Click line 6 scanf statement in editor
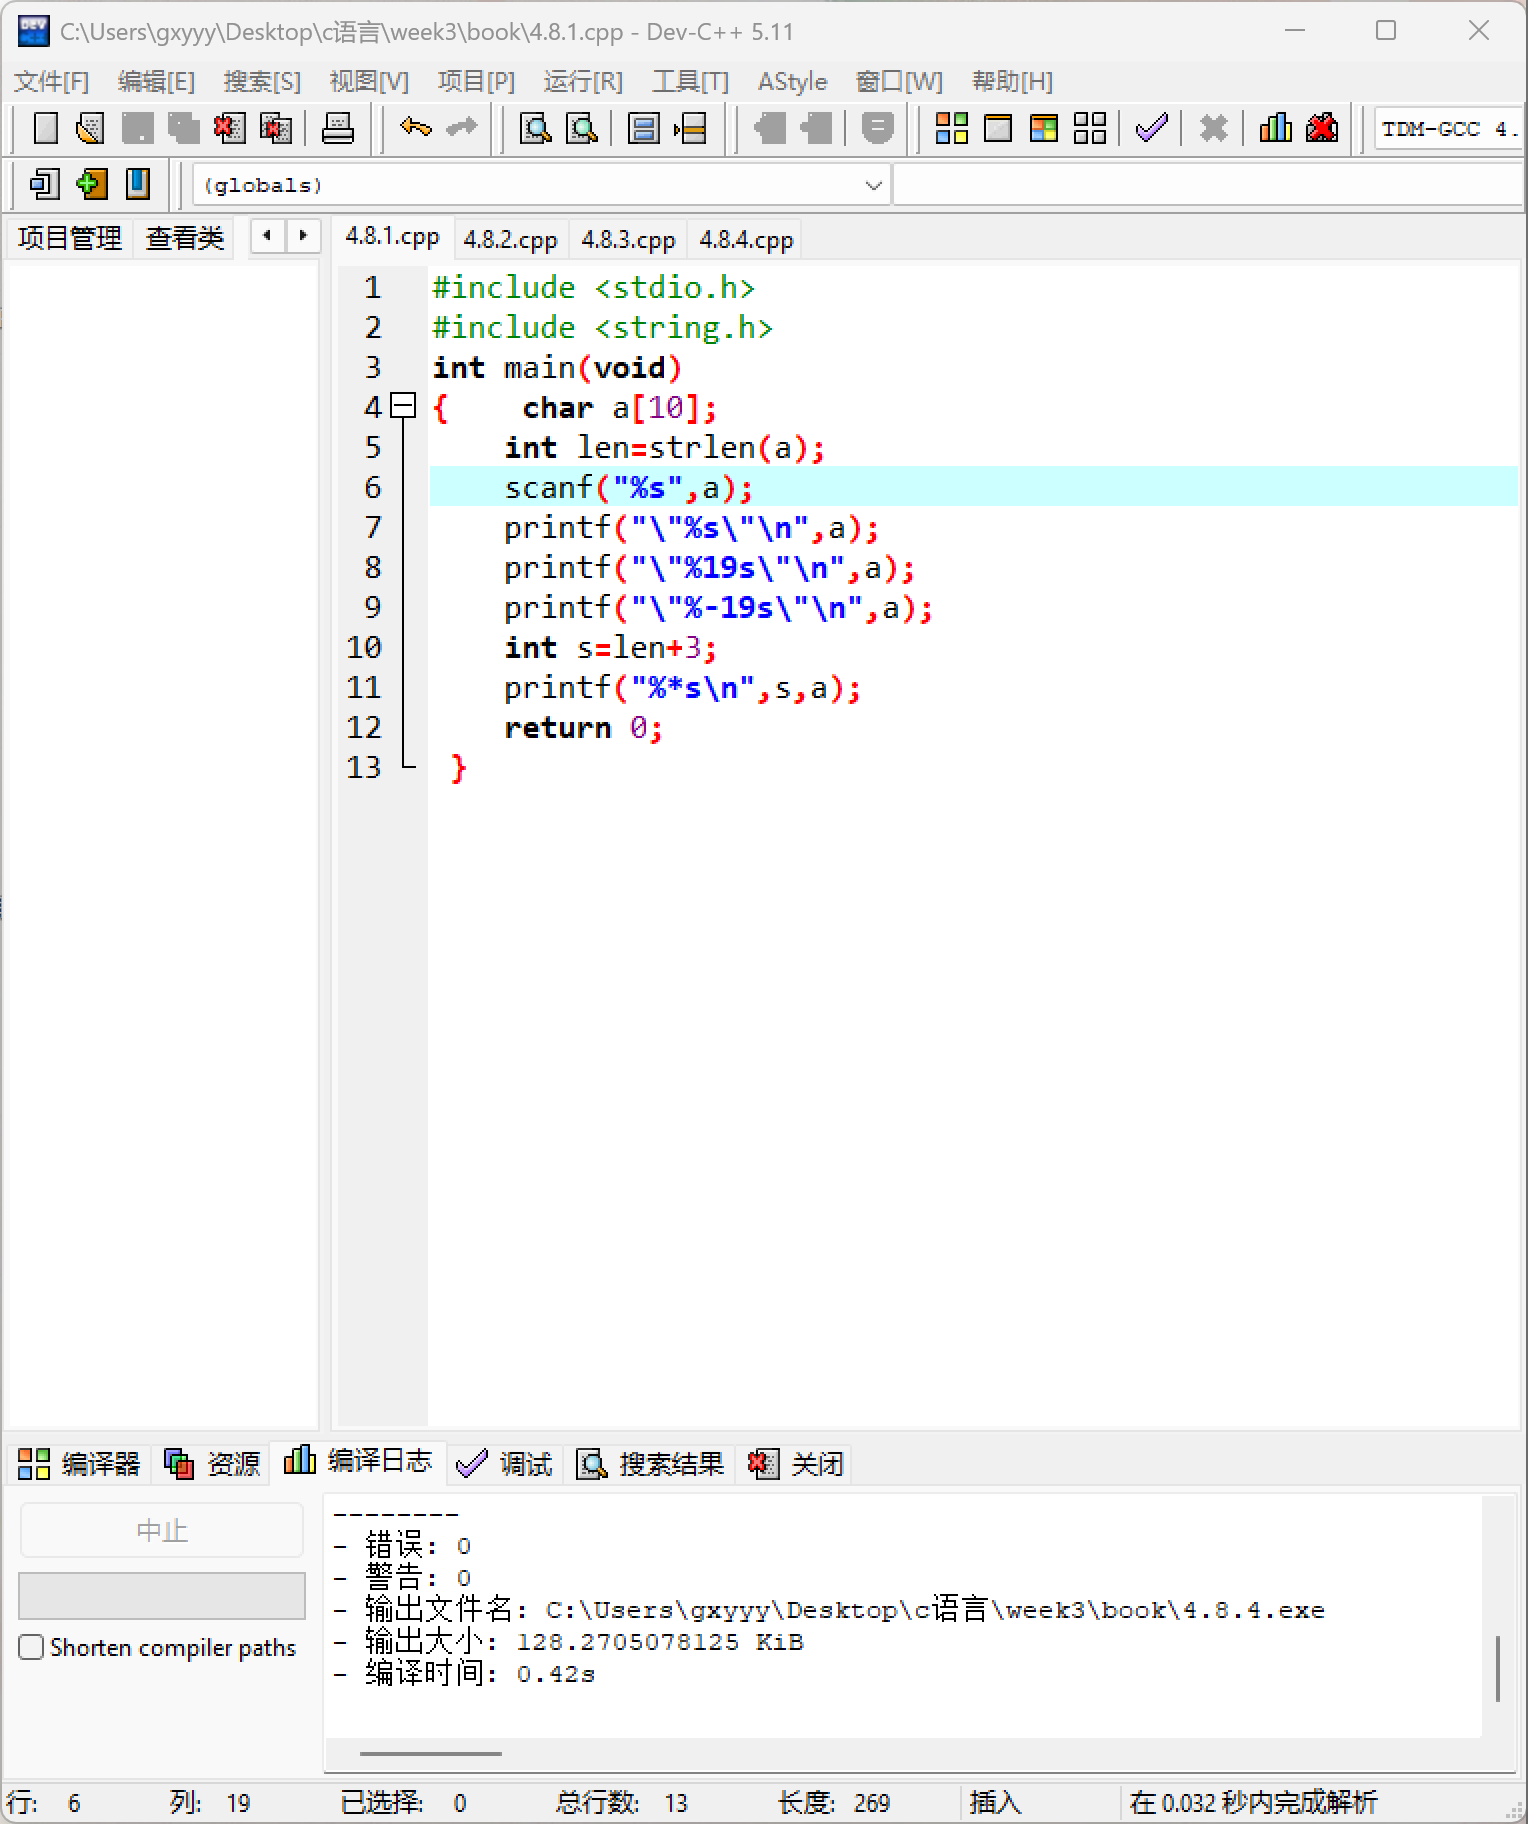The image size is (1528, 1824). [x=629, y=487]
